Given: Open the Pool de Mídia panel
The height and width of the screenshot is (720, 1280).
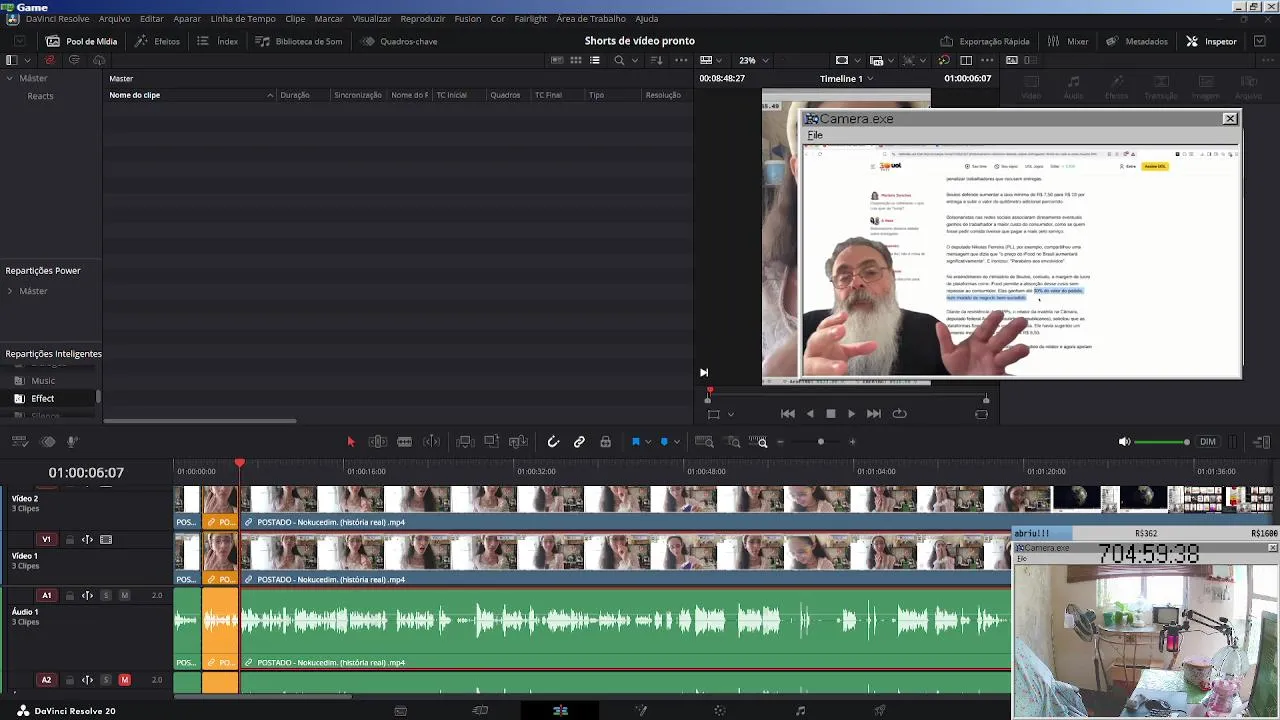Looking at the screenshot, I should pos(81,41).
